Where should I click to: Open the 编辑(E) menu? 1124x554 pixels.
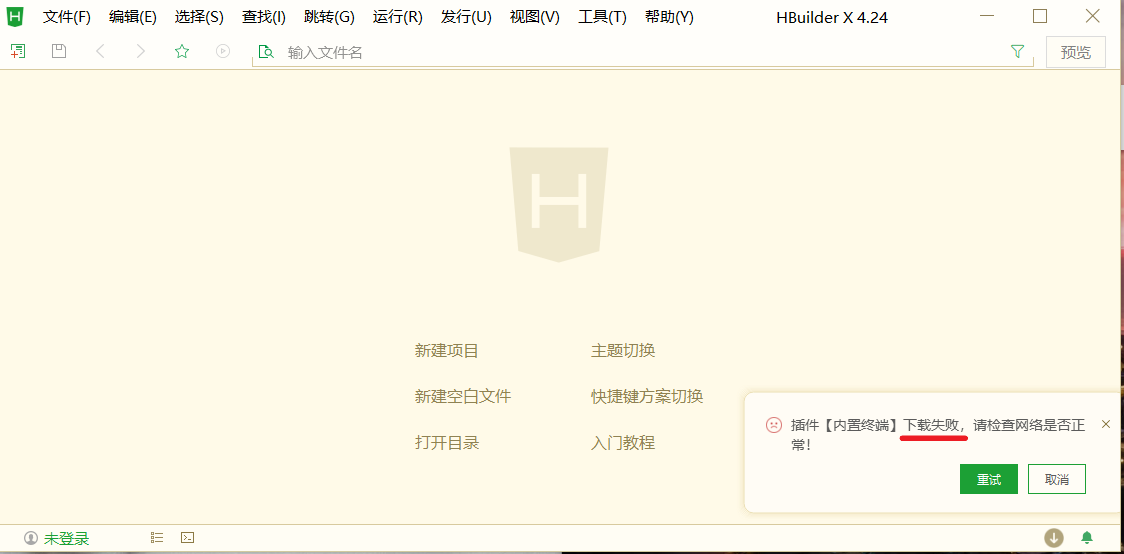[133, 17]
